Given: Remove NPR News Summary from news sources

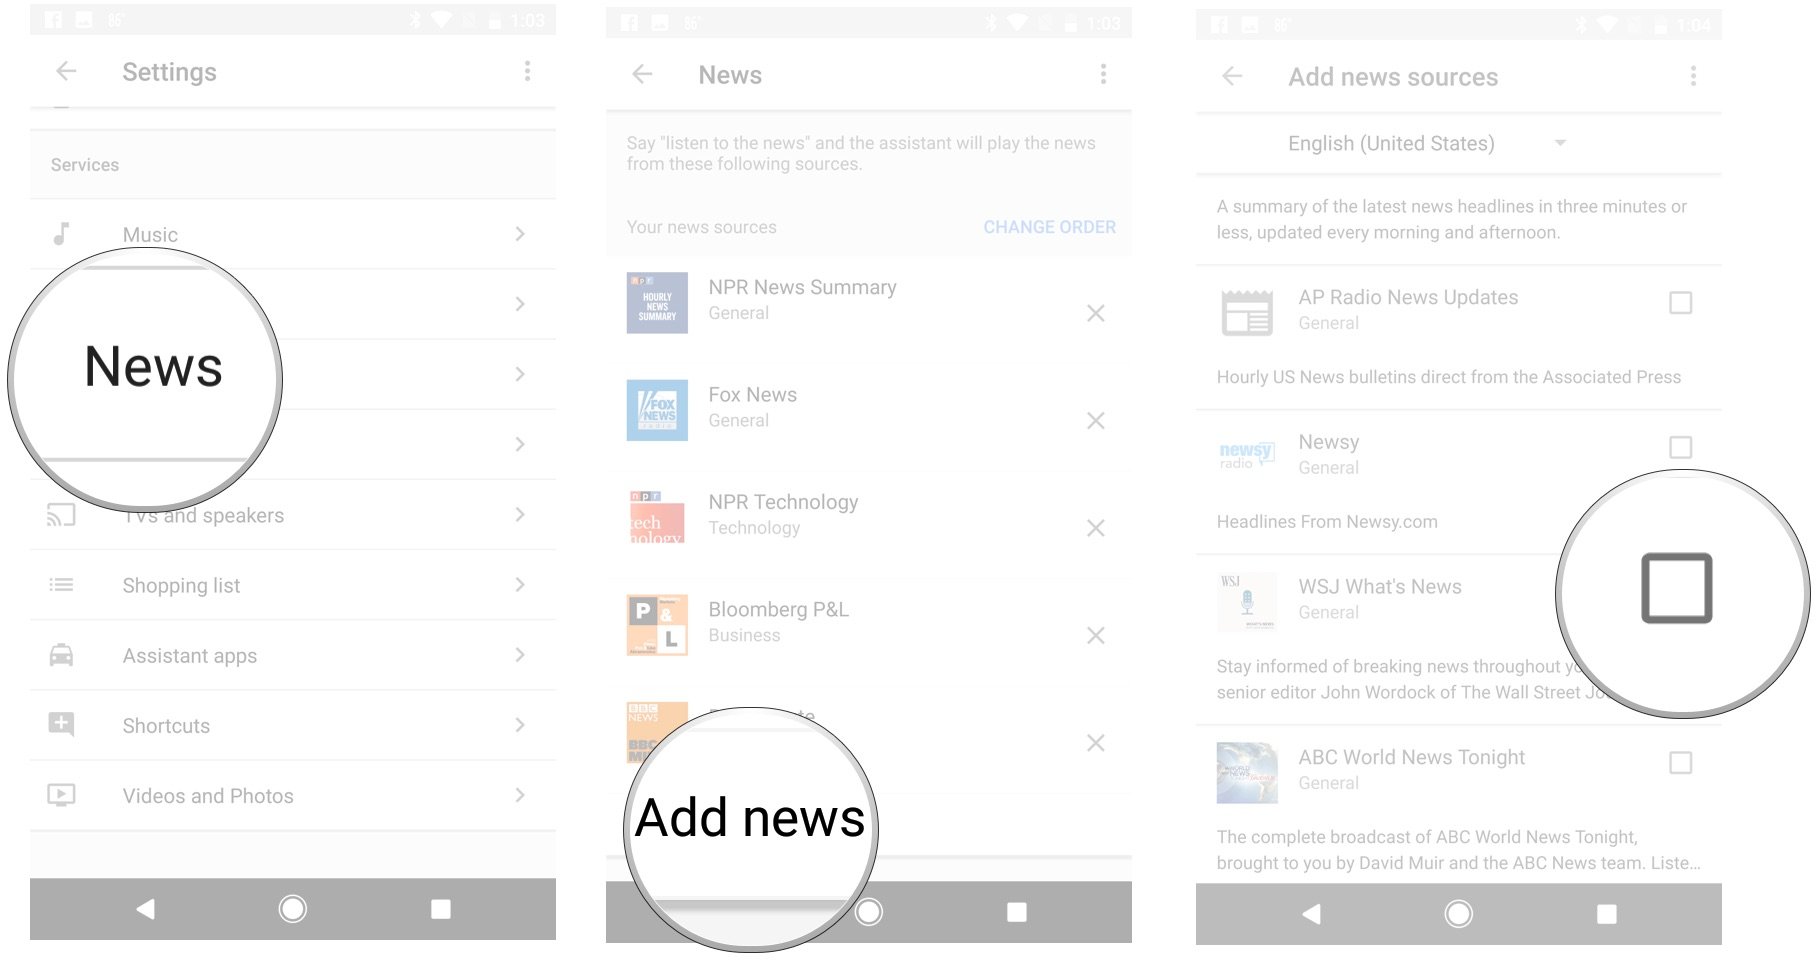Looking at the screenshot, I should tap(1096, 313).
